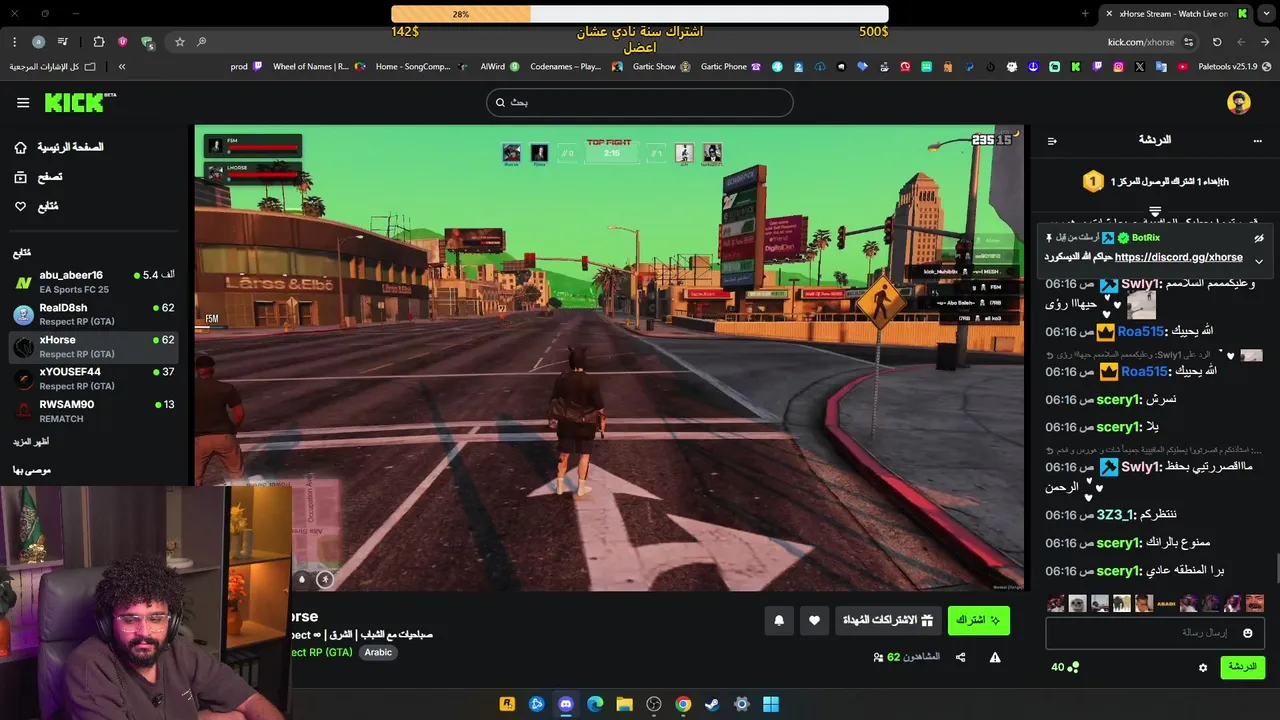Open File Explorer from the taskbar
This screenshot has width=1280, height=720.
click(x=624, y=704)
